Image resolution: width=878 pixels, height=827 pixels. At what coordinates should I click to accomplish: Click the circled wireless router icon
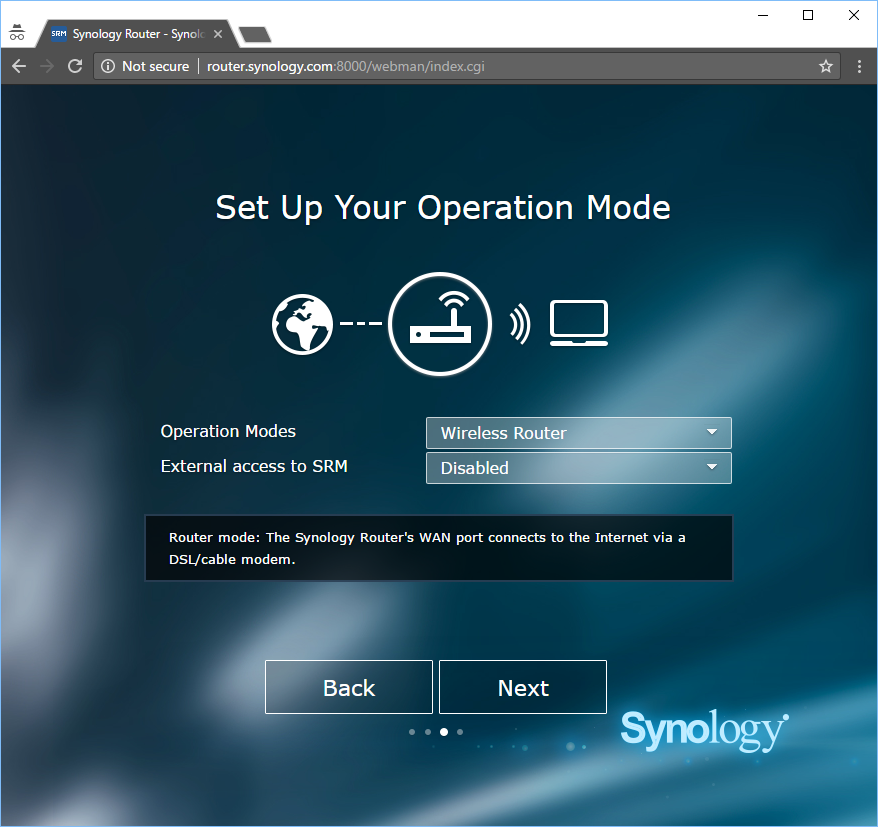440,324
